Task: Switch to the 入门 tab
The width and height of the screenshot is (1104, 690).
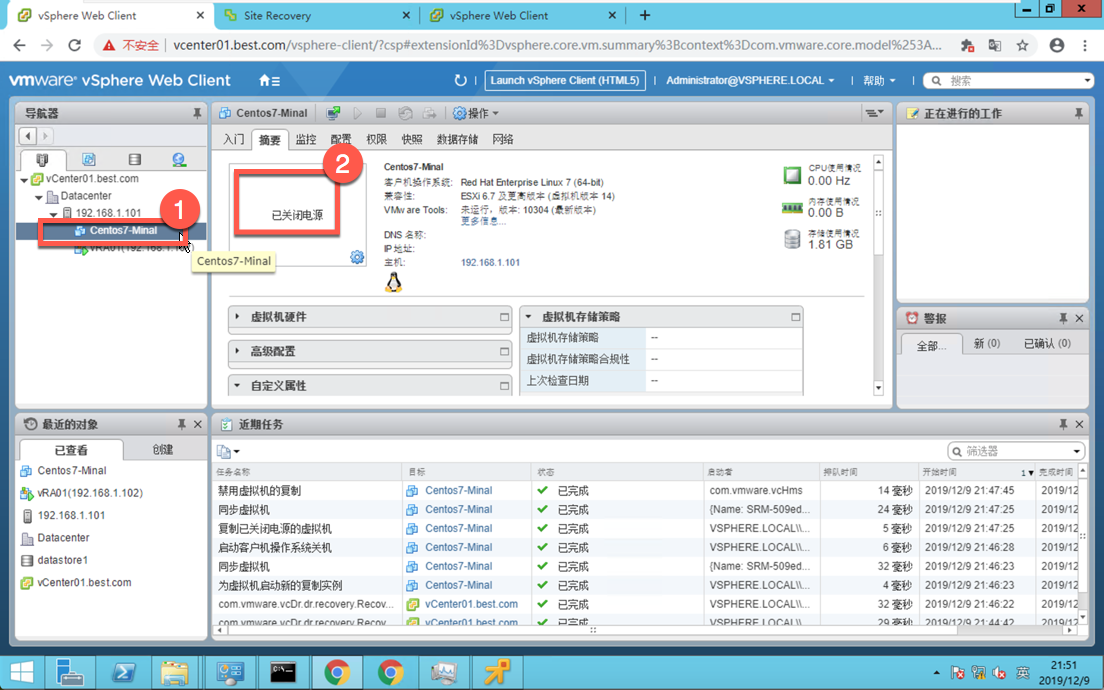Action: (234, 139)
